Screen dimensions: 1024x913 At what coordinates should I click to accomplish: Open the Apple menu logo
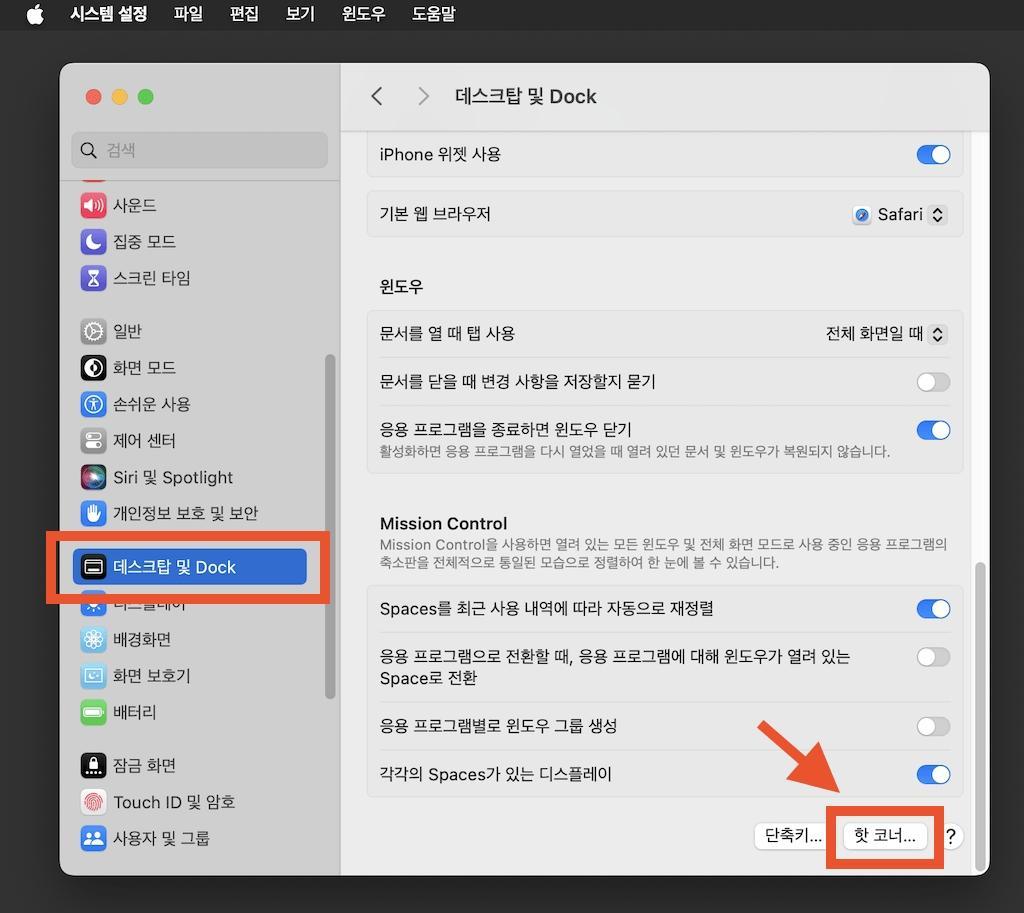coord(35,14)
